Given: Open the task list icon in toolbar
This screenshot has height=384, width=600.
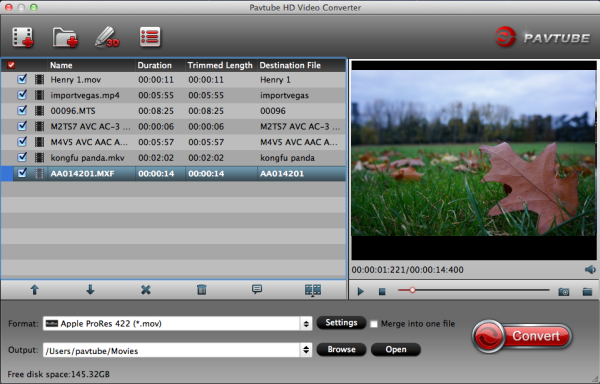Looking at the screenshot, I should (x=150, y=37).
